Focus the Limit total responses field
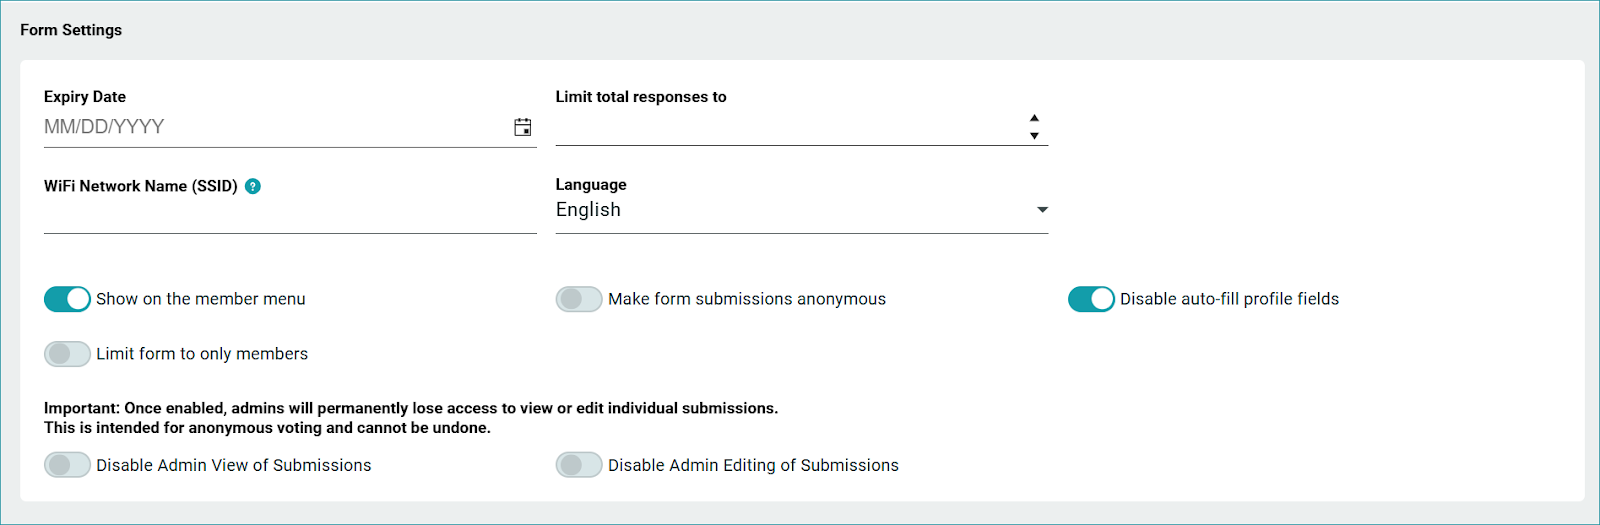1600x525 pixels. (x=785, y=127)
